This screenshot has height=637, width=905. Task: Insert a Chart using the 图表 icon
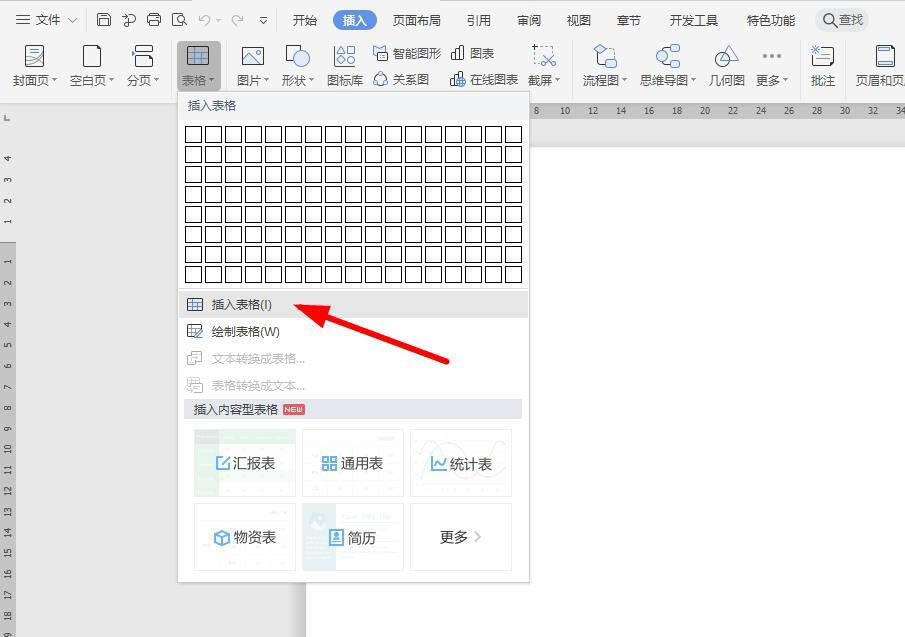pos(472,53)
